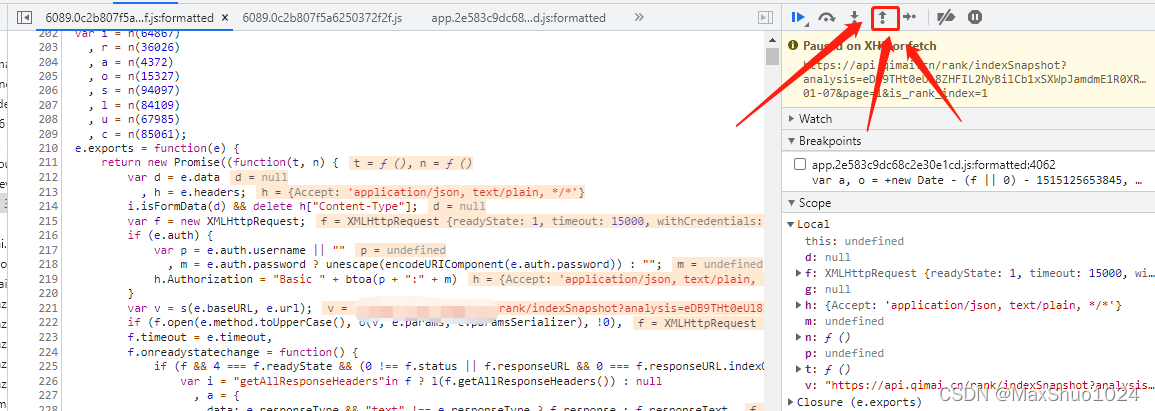Hide the debugger sidebar icon
Screen dimensions: 1155x411
pyautogui.click(x=766, y=17)
